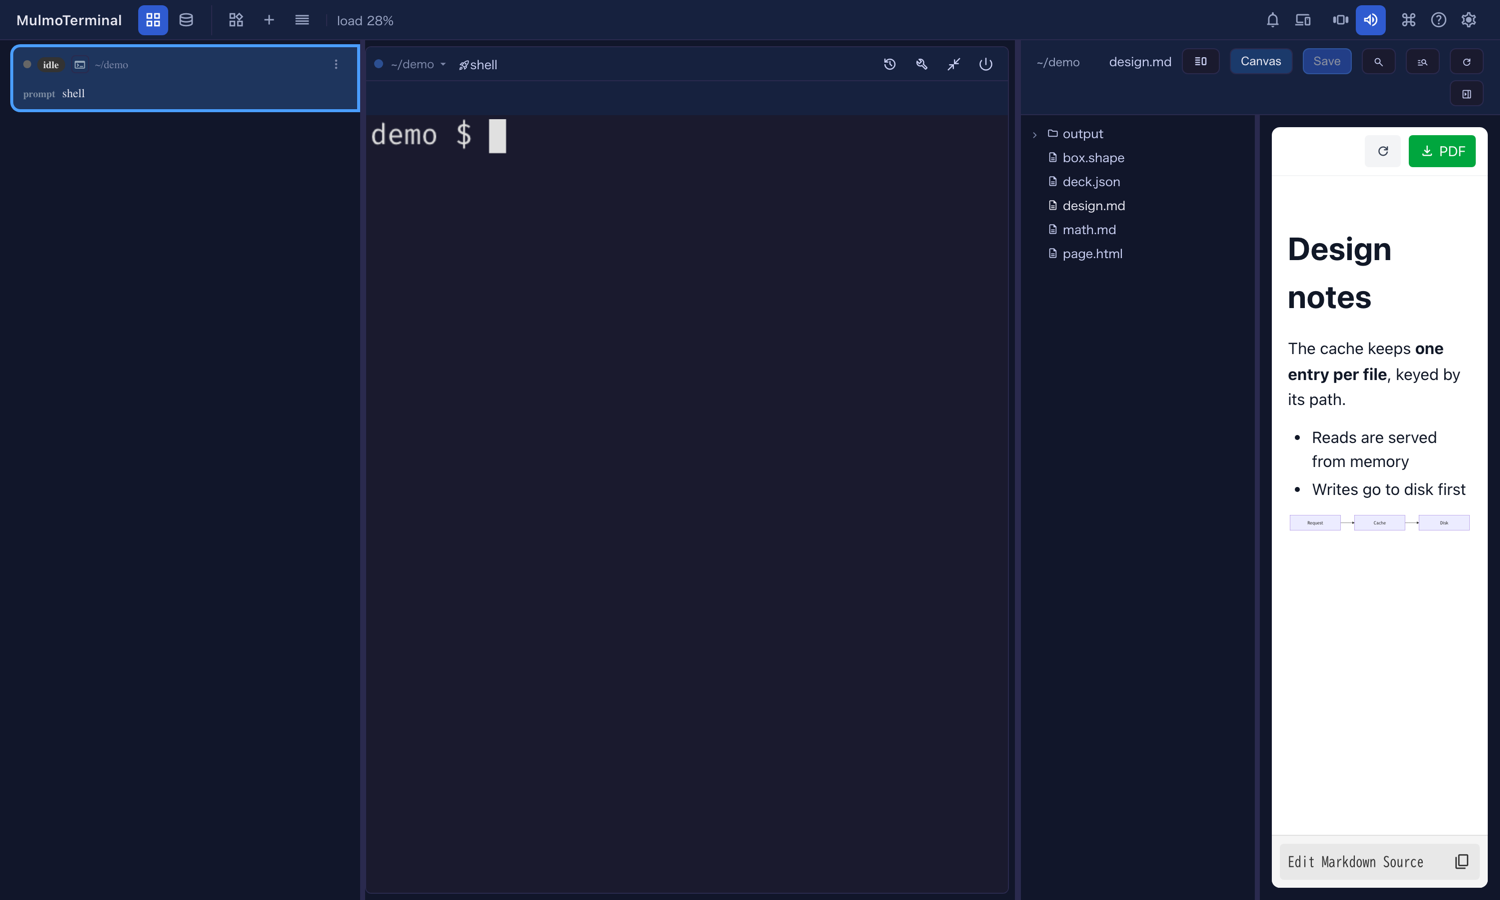Click the terminal power icon
This screenshot has width=1500, height=900.
click(986, 65)
